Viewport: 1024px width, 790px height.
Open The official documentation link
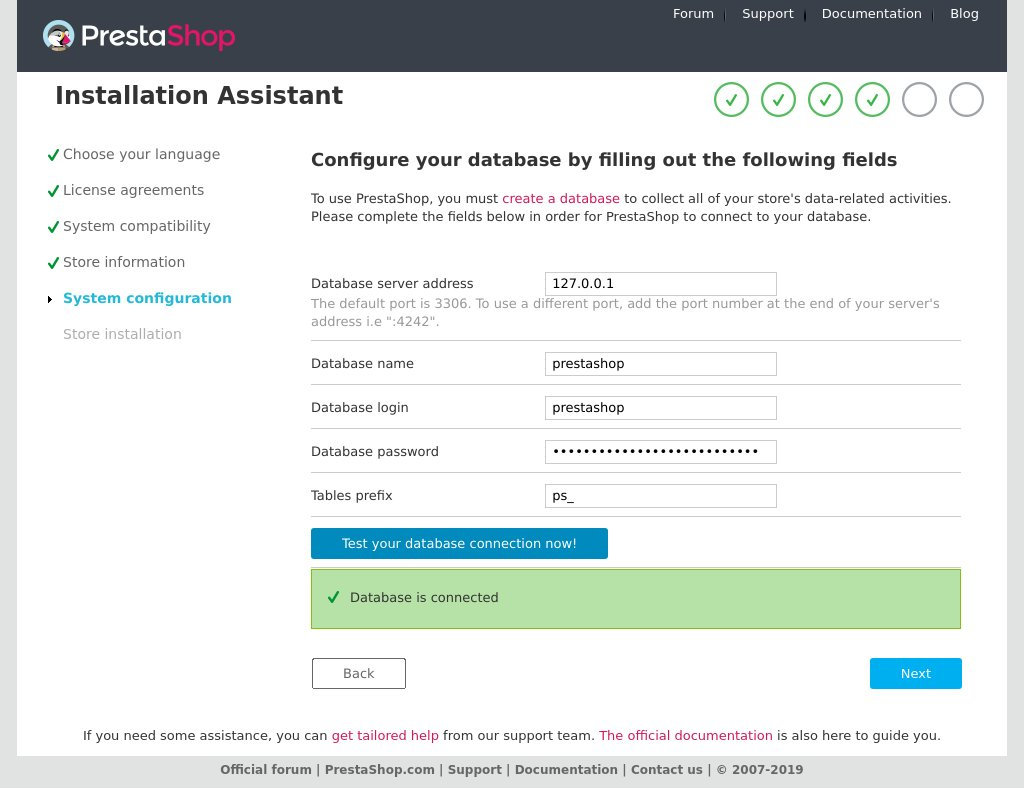(x=686, y=735)
